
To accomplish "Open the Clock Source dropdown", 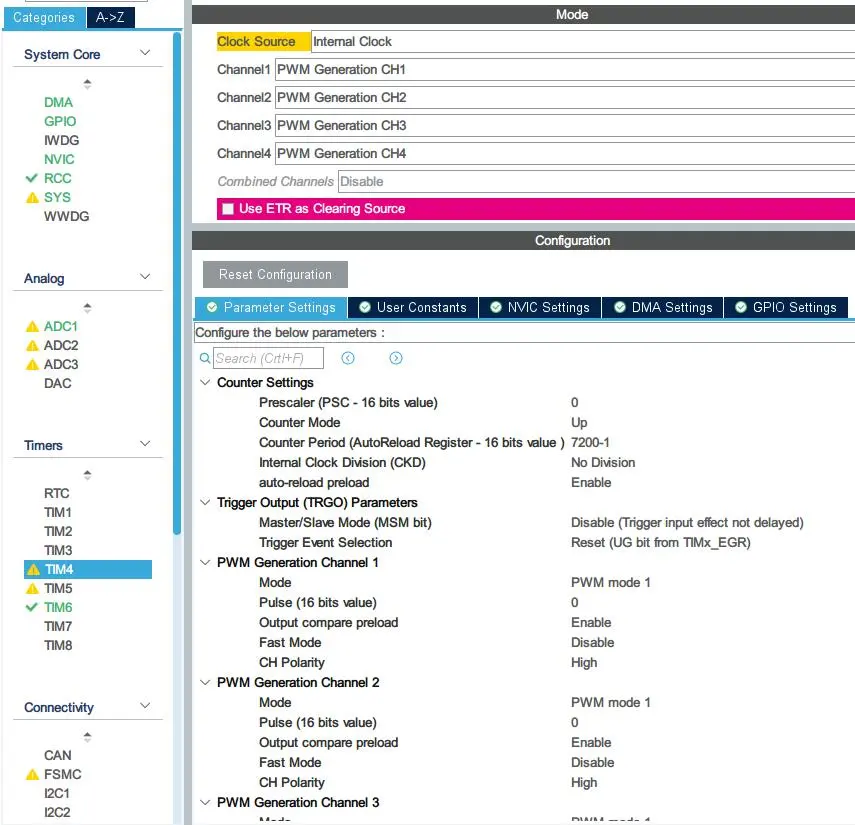I will pyautogui.click(x=580, y=42).
